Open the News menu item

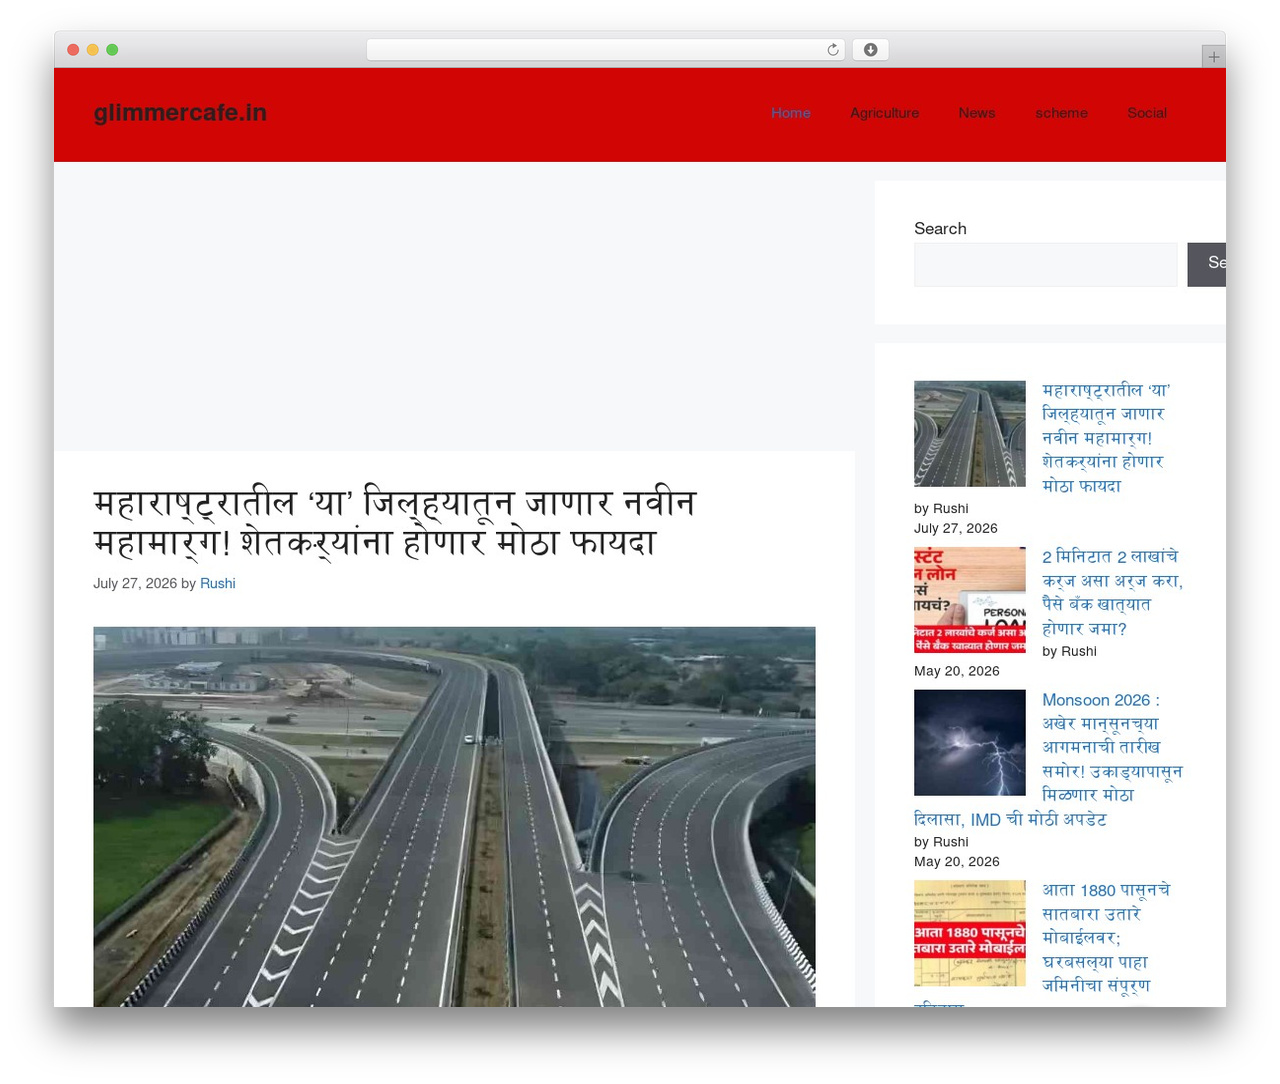[x=977, y=113]
